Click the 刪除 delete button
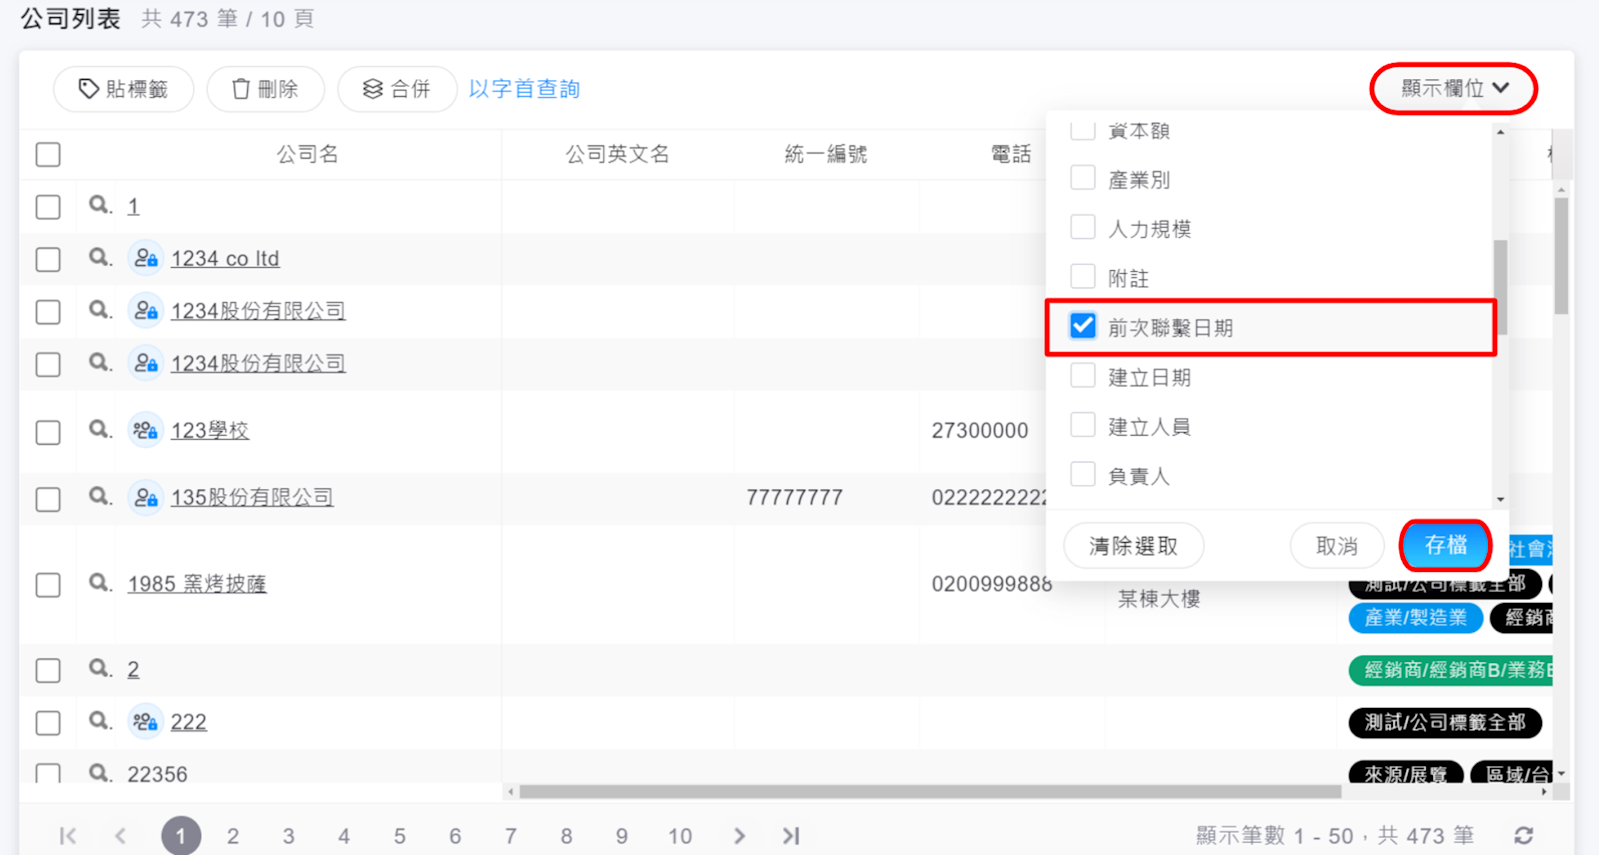 (x=266, y=89)
